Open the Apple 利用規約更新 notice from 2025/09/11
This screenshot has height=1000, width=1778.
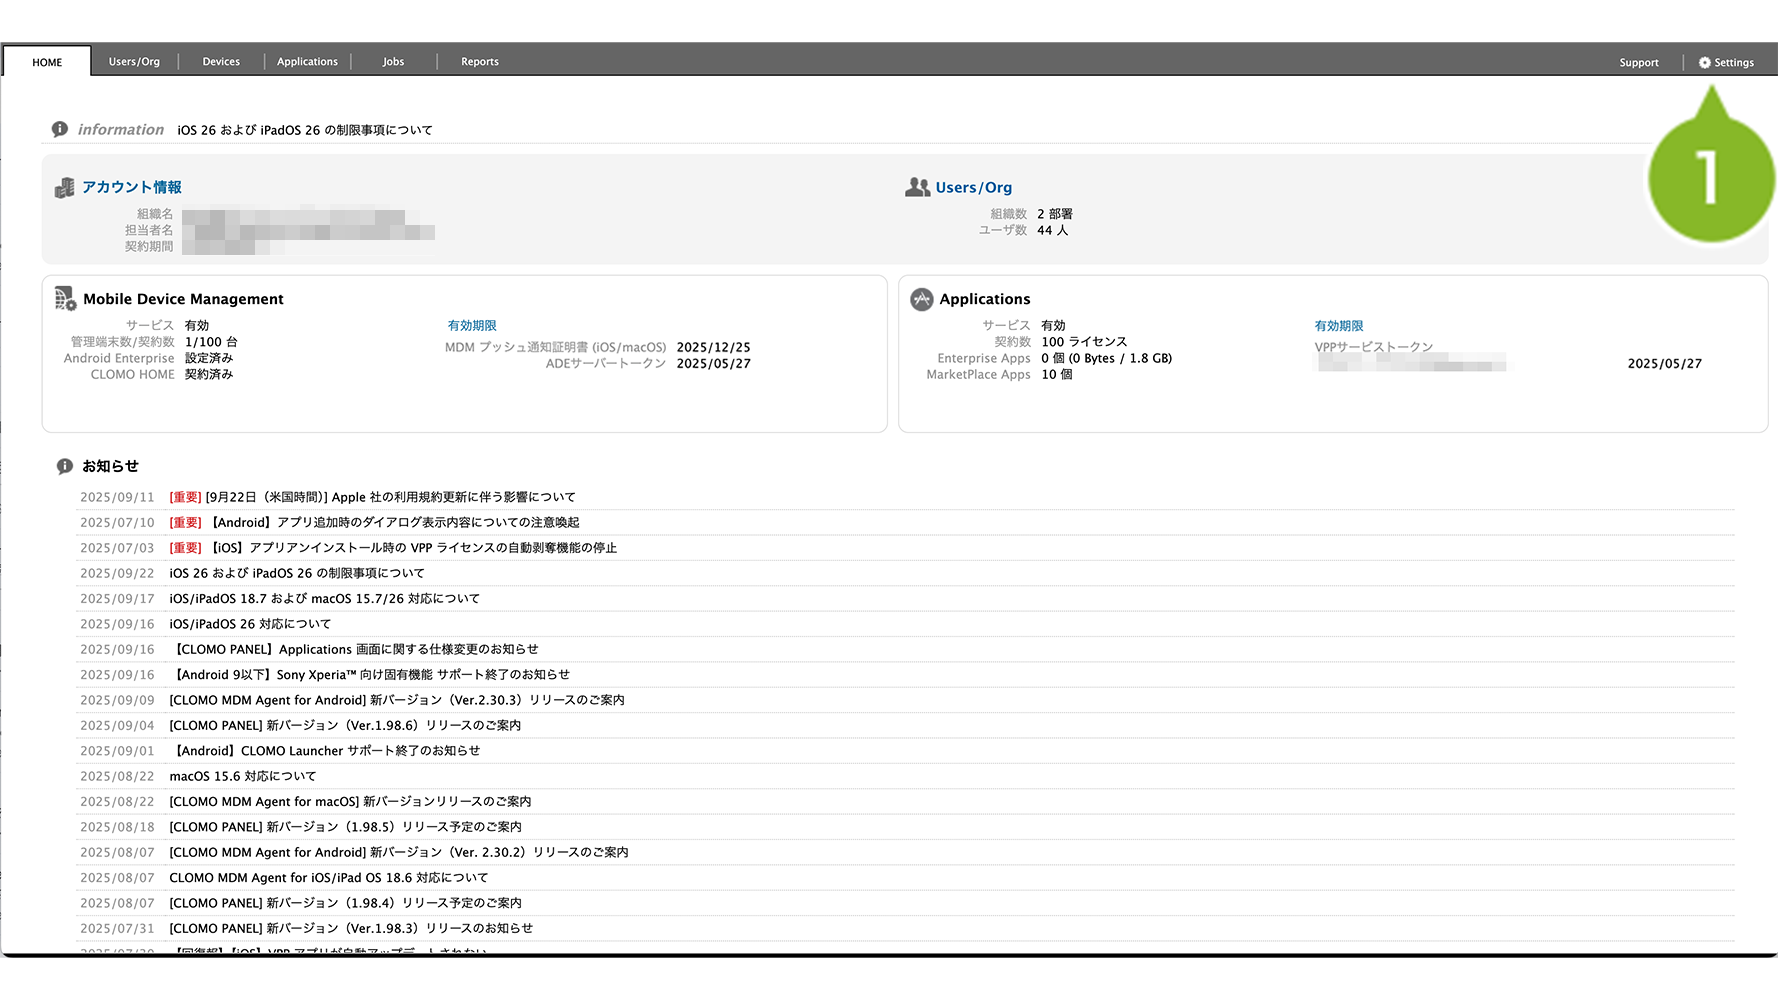pos(390,497)
